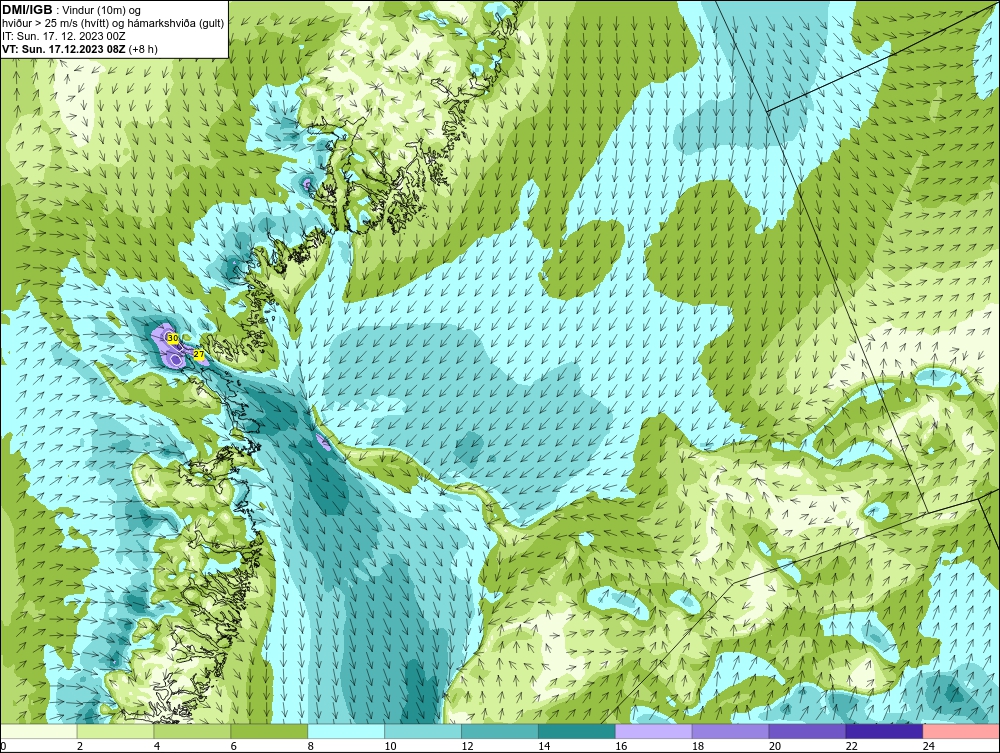Pick the palest 0–2 m/s color swatch
This screenshot has width=1000, height=753.
click(x=38, y=731)
